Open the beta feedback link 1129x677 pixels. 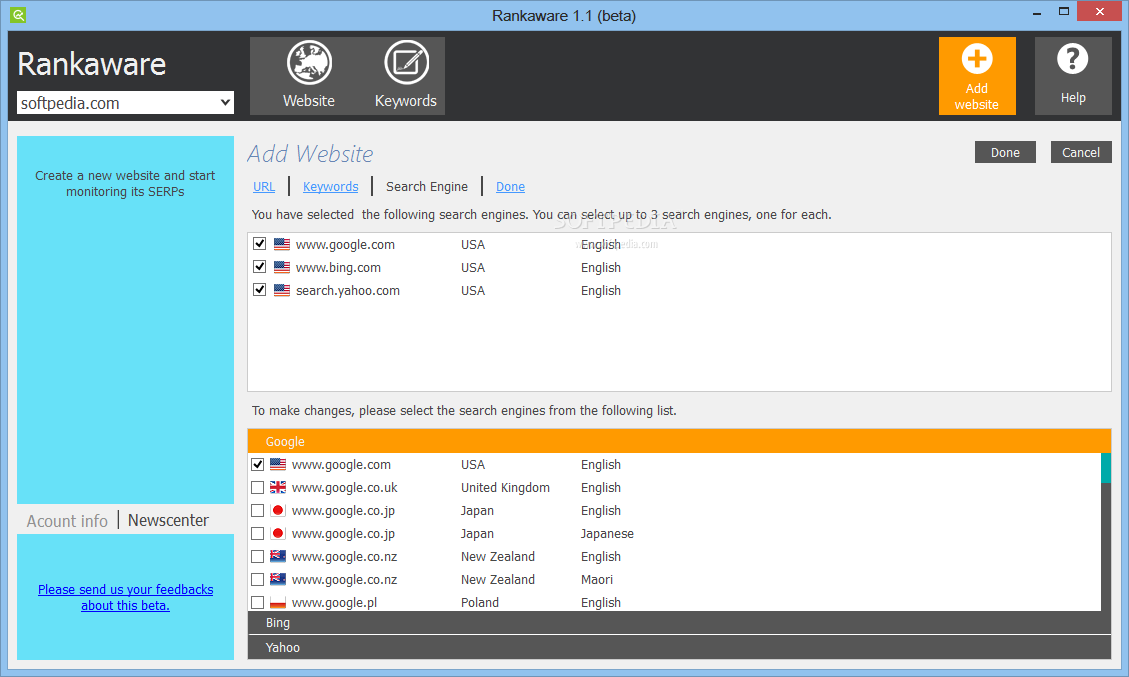(x=125, y=597)
